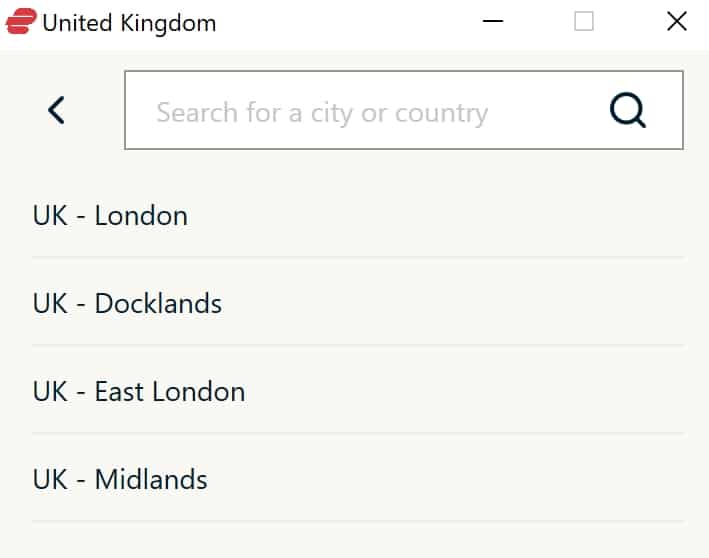Click the "UK" prefix of first list entry
This screenshot has height=558, width=709.
(x=50, y=216)
